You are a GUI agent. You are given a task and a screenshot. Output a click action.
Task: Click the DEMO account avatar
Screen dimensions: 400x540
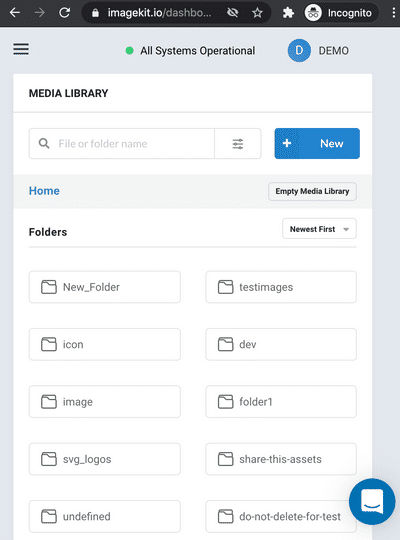click(x=299, y=51)
